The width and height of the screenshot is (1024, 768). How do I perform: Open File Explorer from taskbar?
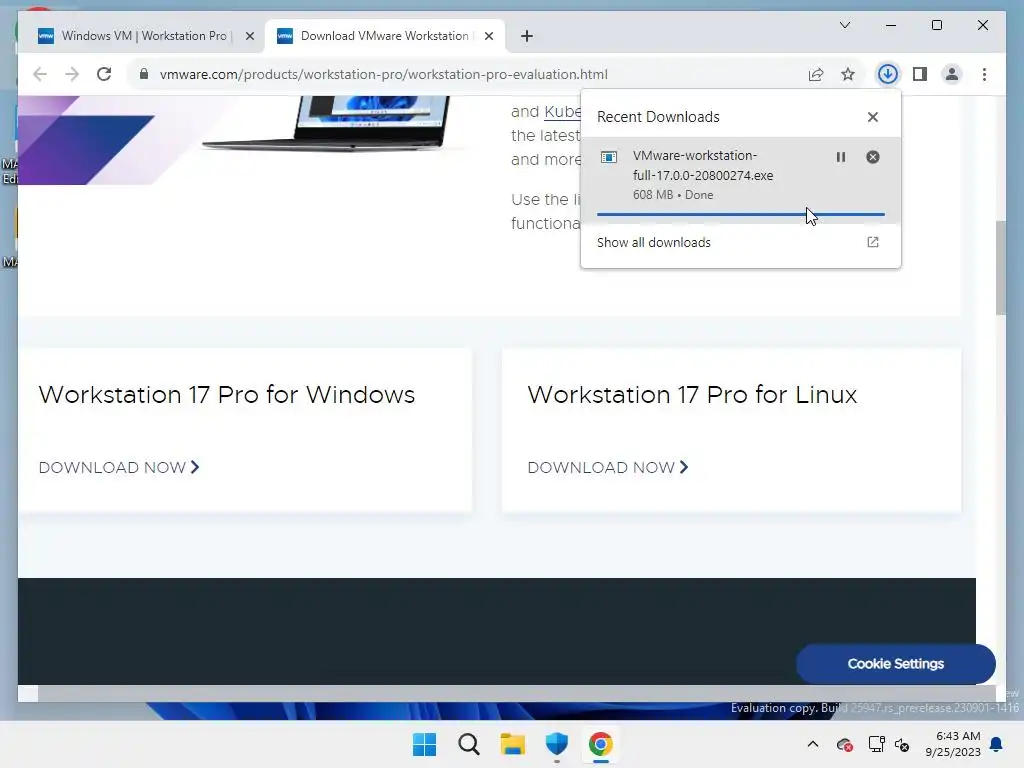[513, 744]
